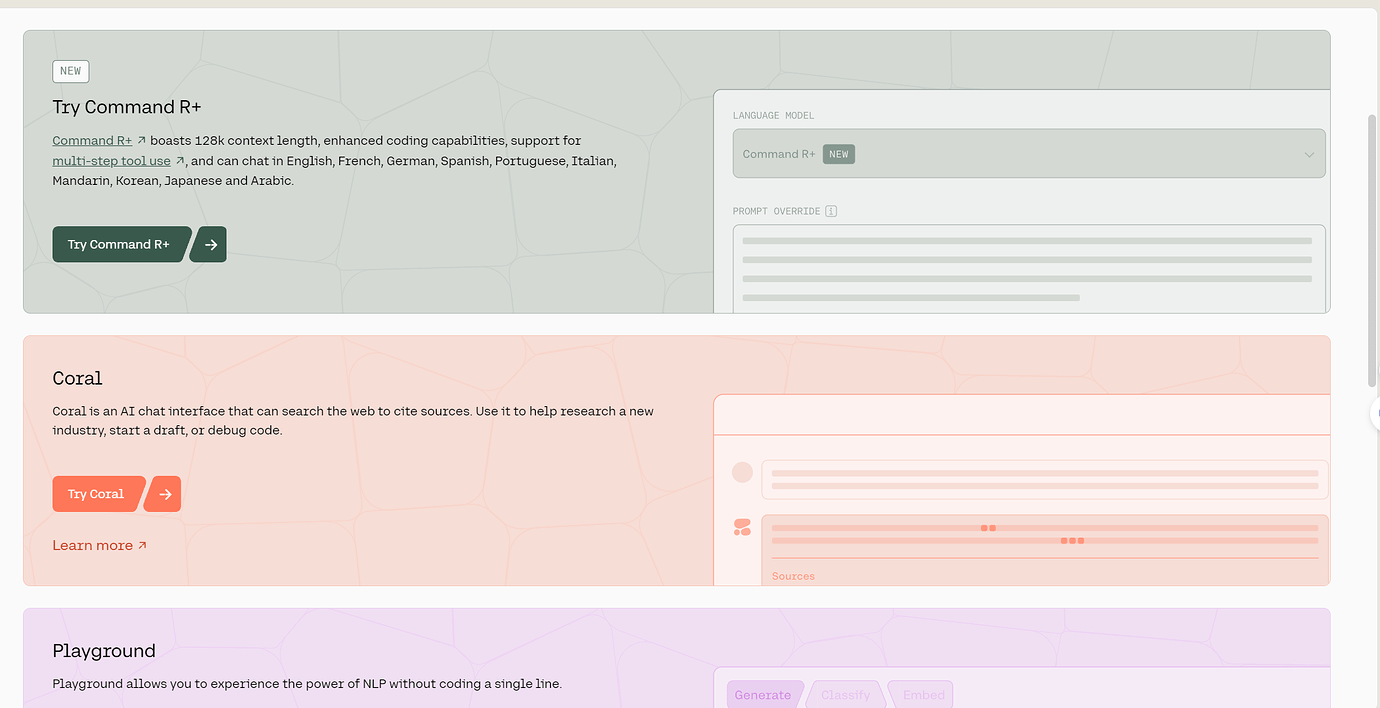Click the external-link arrow after multi-step tool use
Screen dimensions: 1380x708
pos(180,161)
